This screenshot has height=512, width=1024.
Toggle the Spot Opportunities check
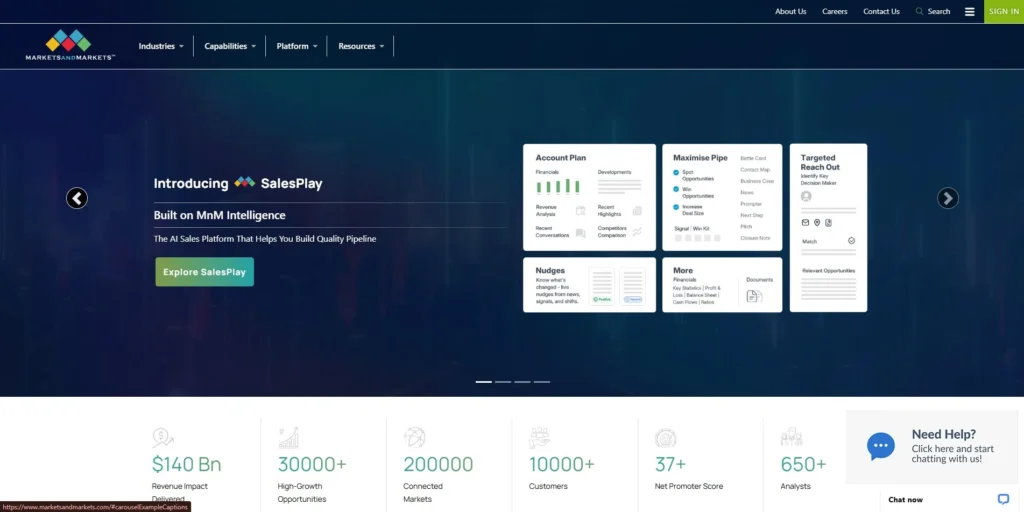(x=676, y=172)
